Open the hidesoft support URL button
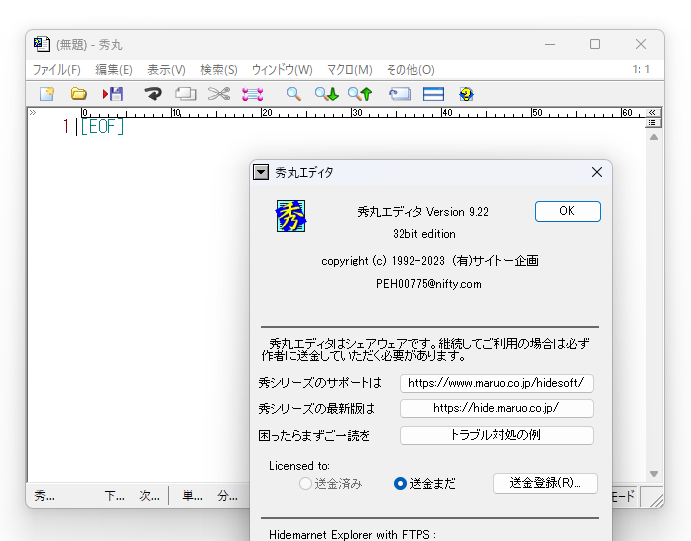 (497, 383)
